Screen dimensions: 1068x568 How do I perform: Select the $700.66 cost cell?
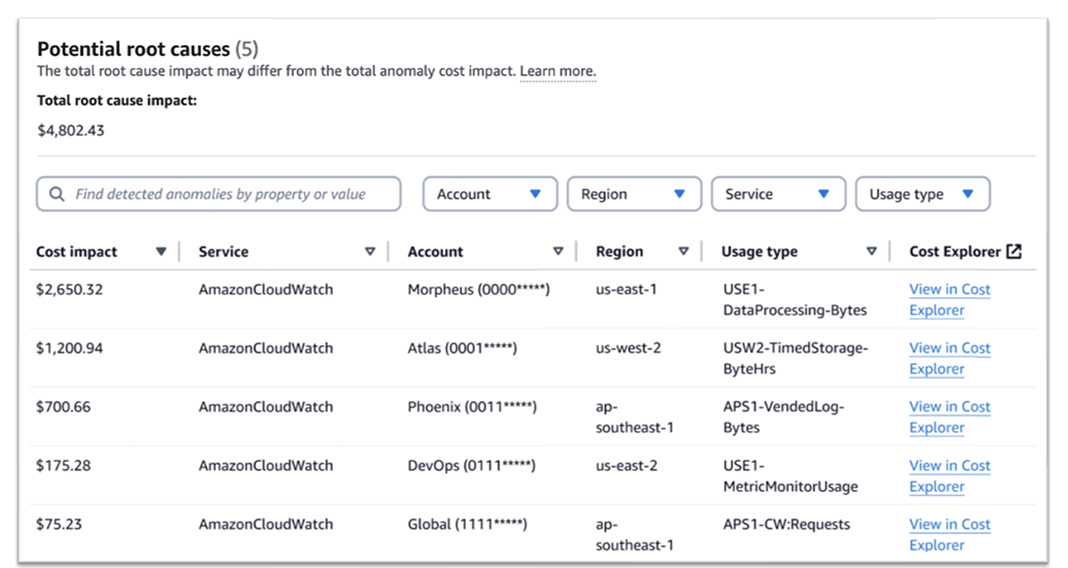pyautogui.click(x=63, y=407)
